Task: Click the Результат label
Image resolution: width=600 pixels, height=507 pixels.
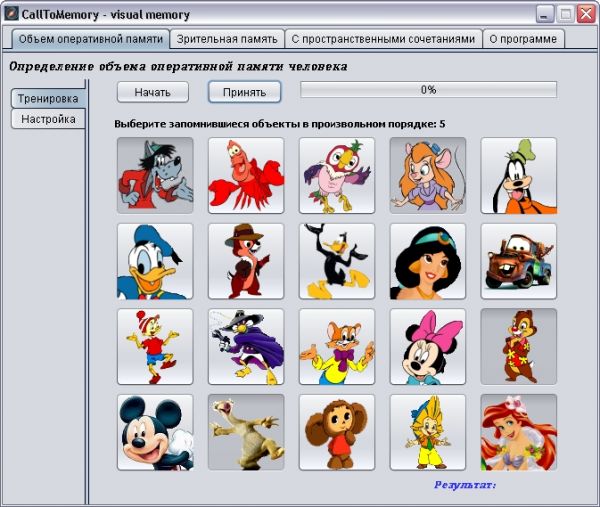Action: (465, 485)
